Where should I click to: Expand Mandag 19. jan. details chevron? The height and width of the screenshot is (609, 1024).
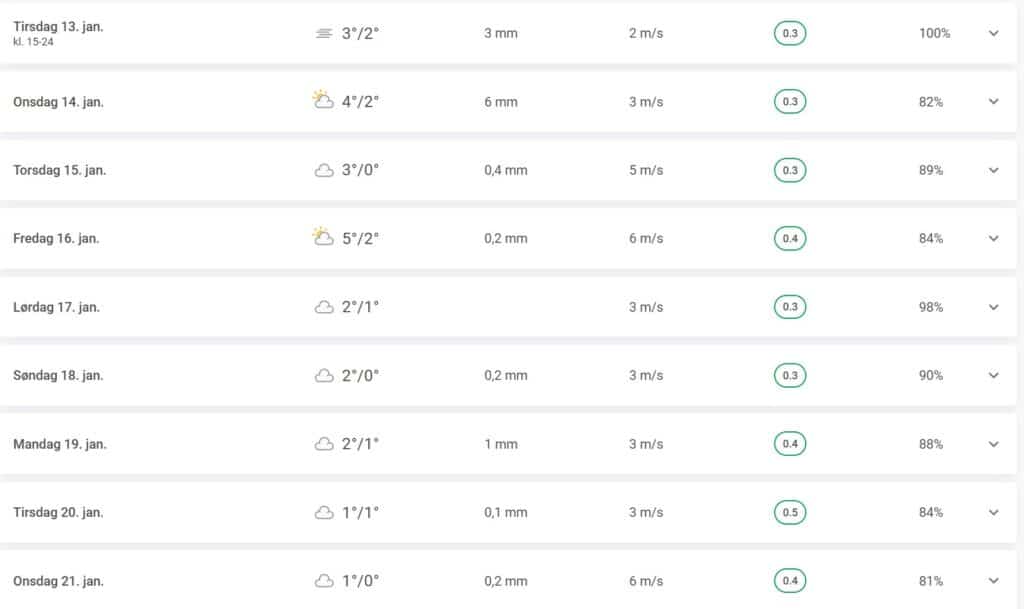(993, 444)
